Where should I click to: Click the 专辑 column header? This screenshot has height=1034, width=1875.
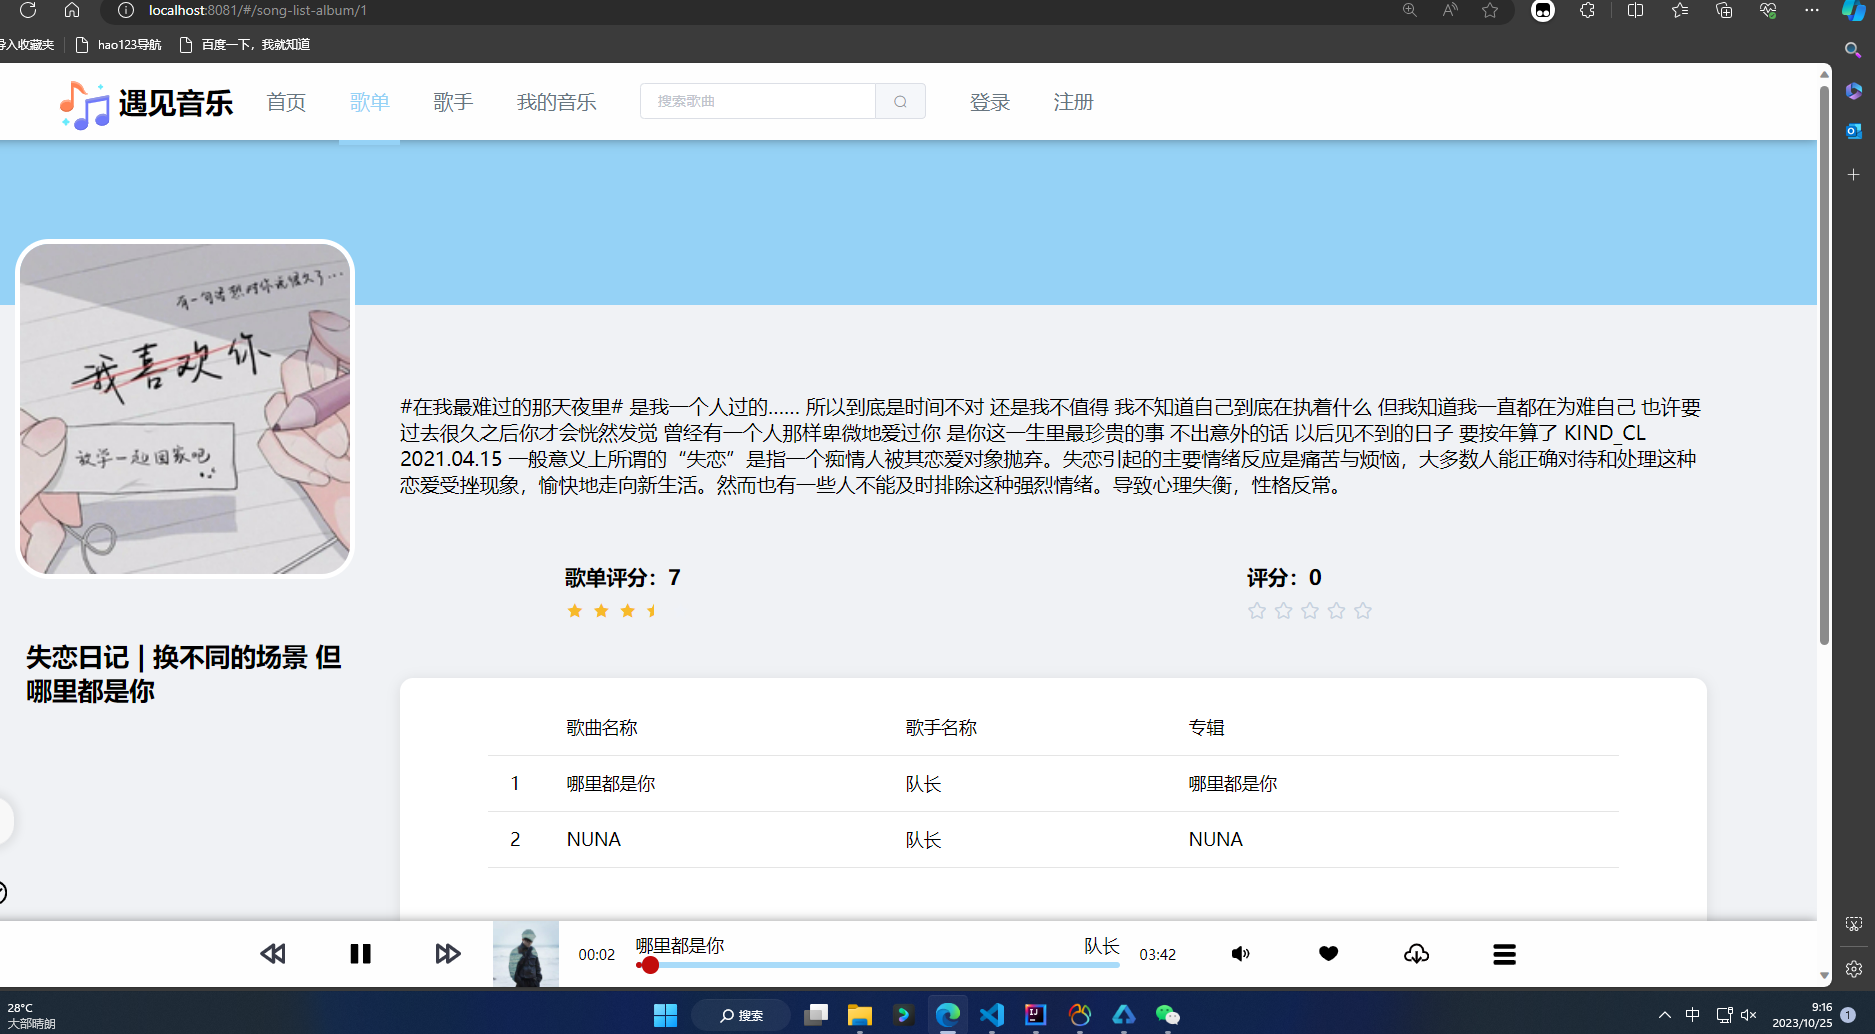[1206, 728]
